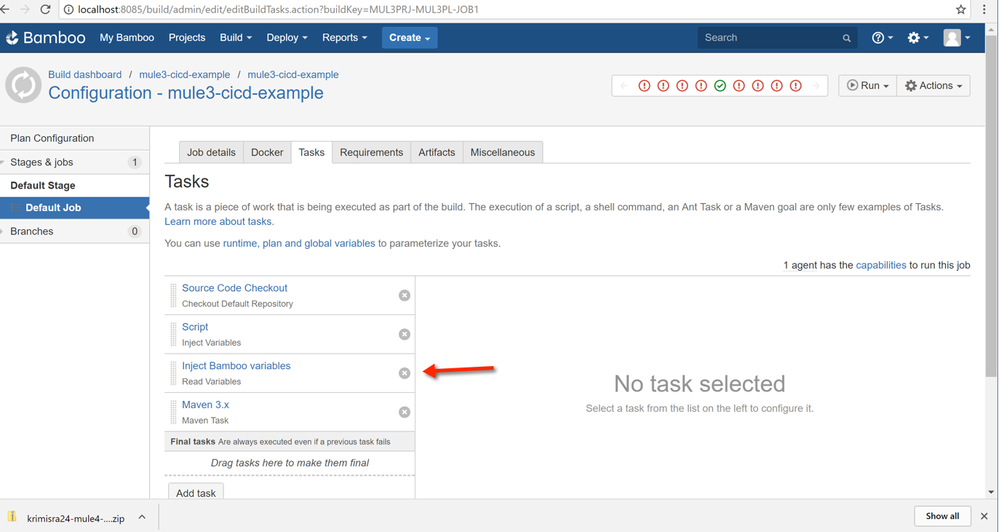Remove the Source Code Checkout task
This screenshot has width=999, height=532.
(404, 295)
